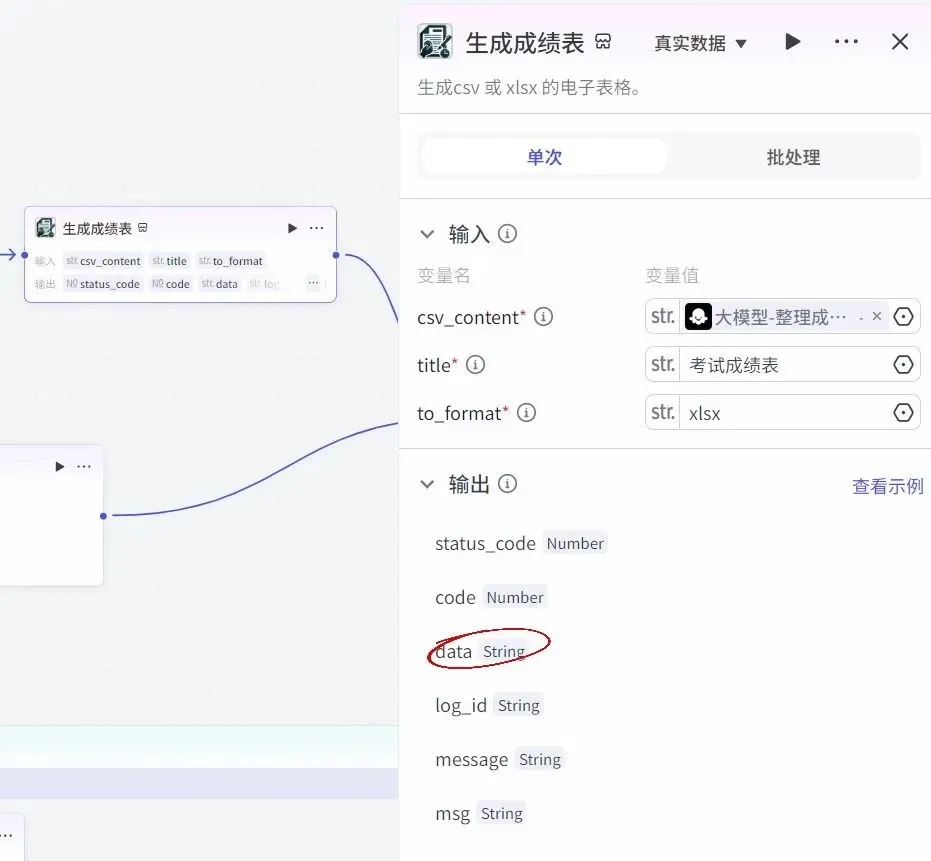Select the msg String output
The width and height of the screenshot is (931, 861).
[480, 813]
